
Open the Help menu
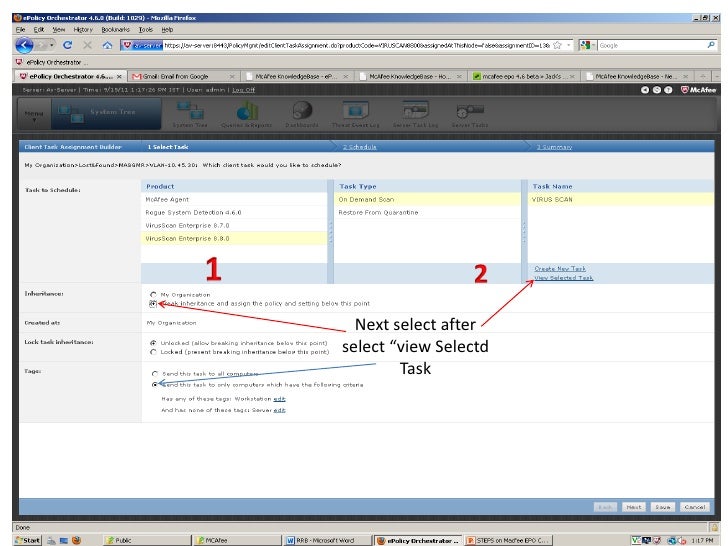168,29
